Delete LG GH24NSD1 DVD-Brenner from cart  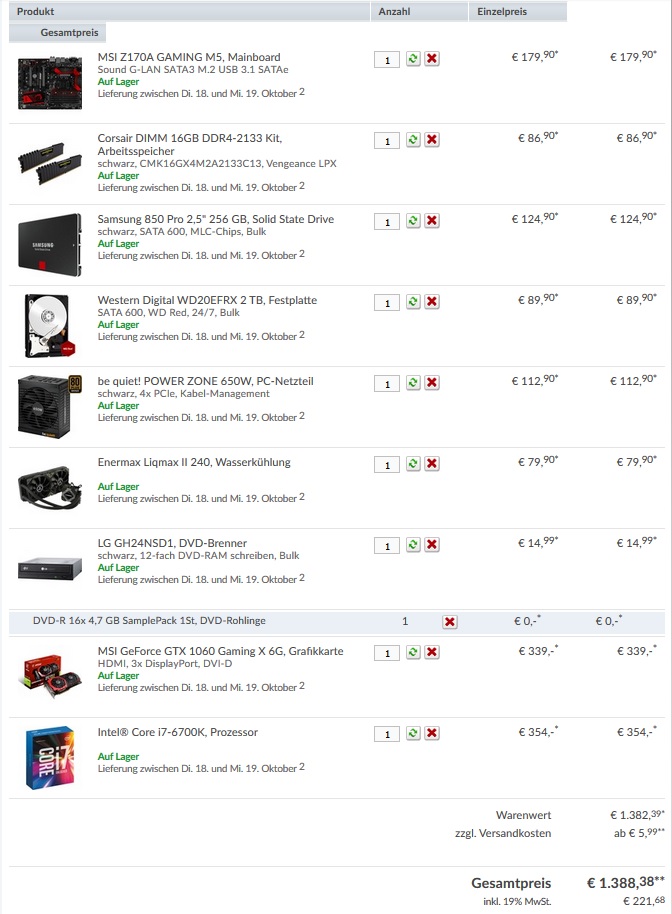pos(432,545)
